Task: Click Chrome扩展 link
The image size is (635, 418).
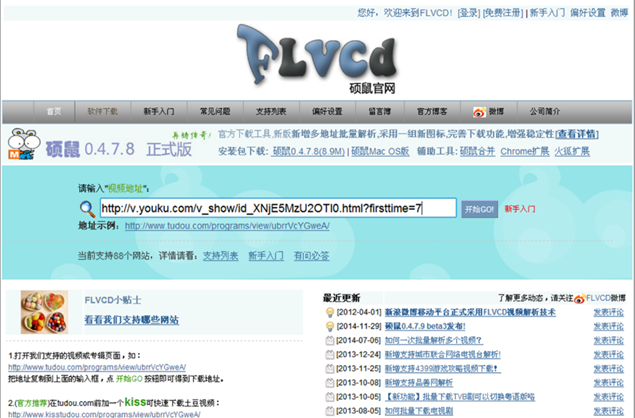Action: coord(524,151)
